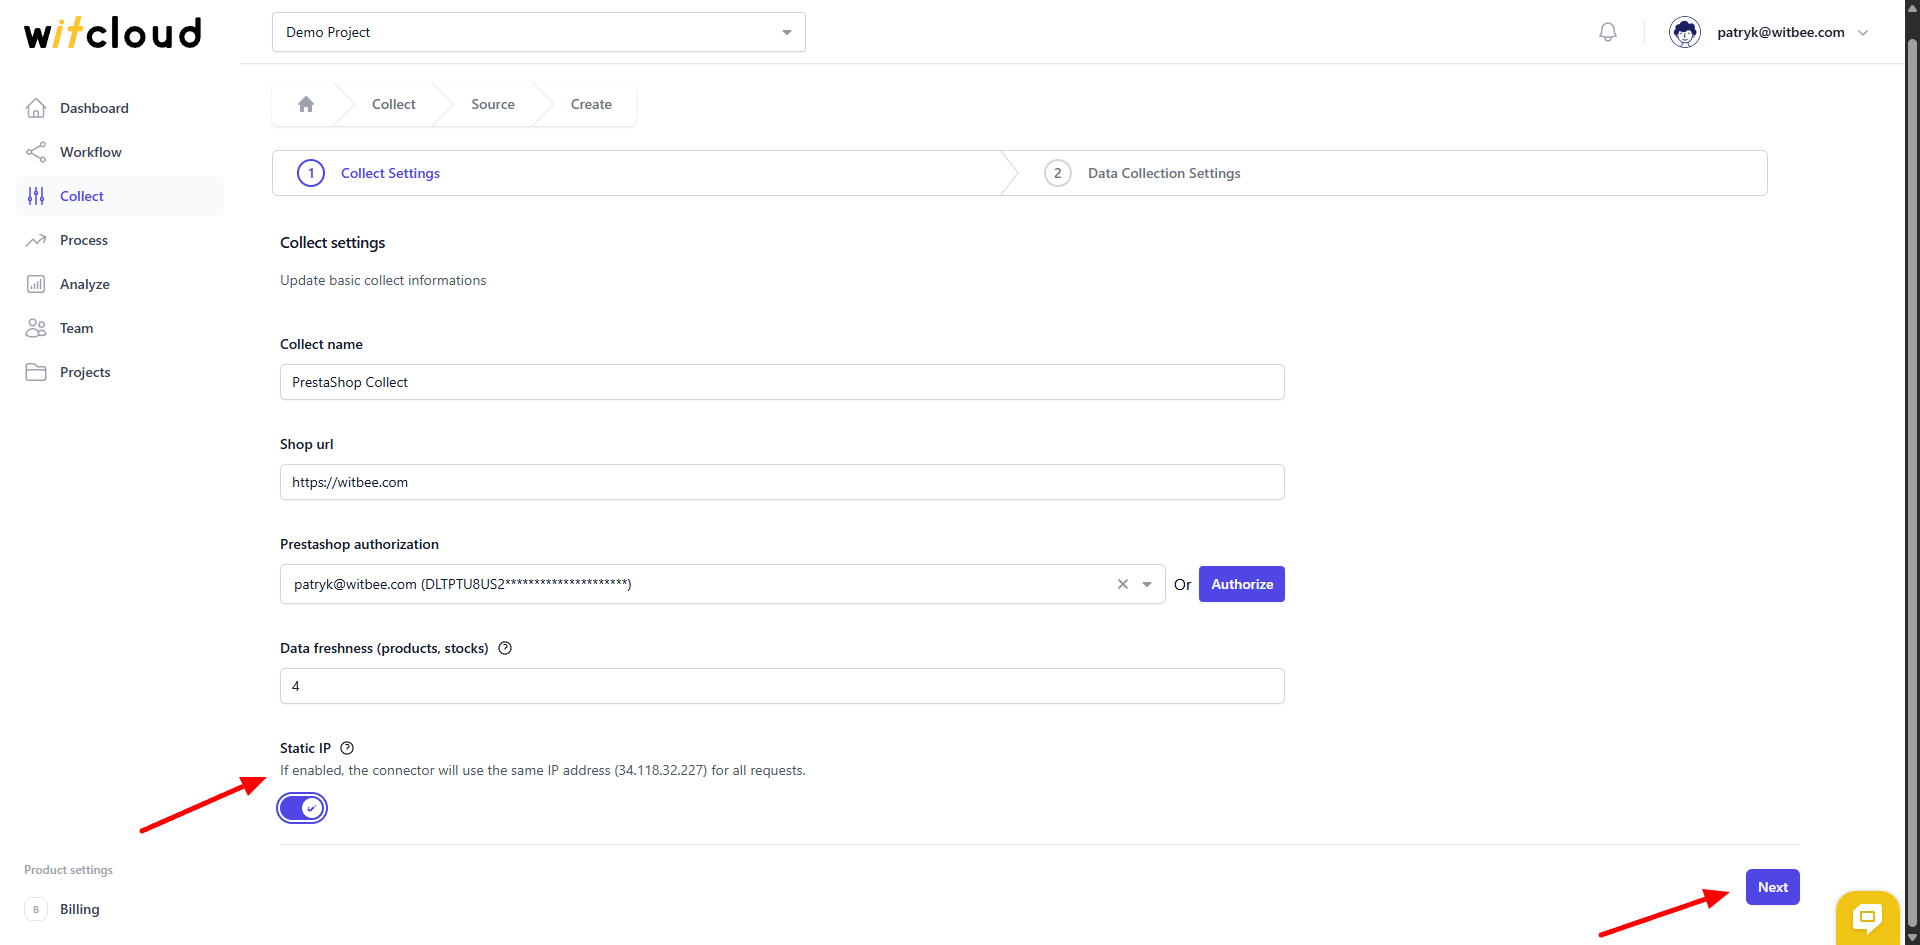Open Process in the sidebar
Image resolution: width=1920 pixels, height=945 pixels.
[x=120, y=240]
